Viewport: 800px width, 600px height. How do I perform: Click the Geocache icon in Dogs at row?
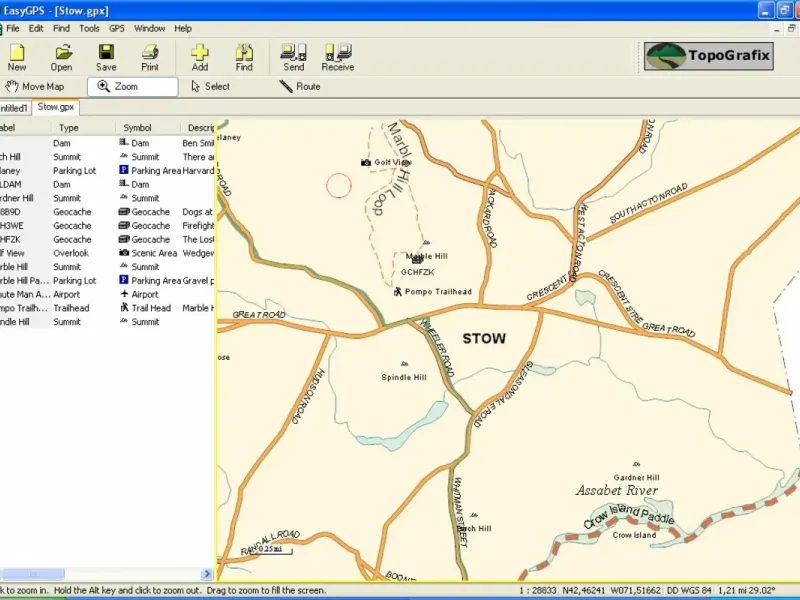[x=123, y=211]
